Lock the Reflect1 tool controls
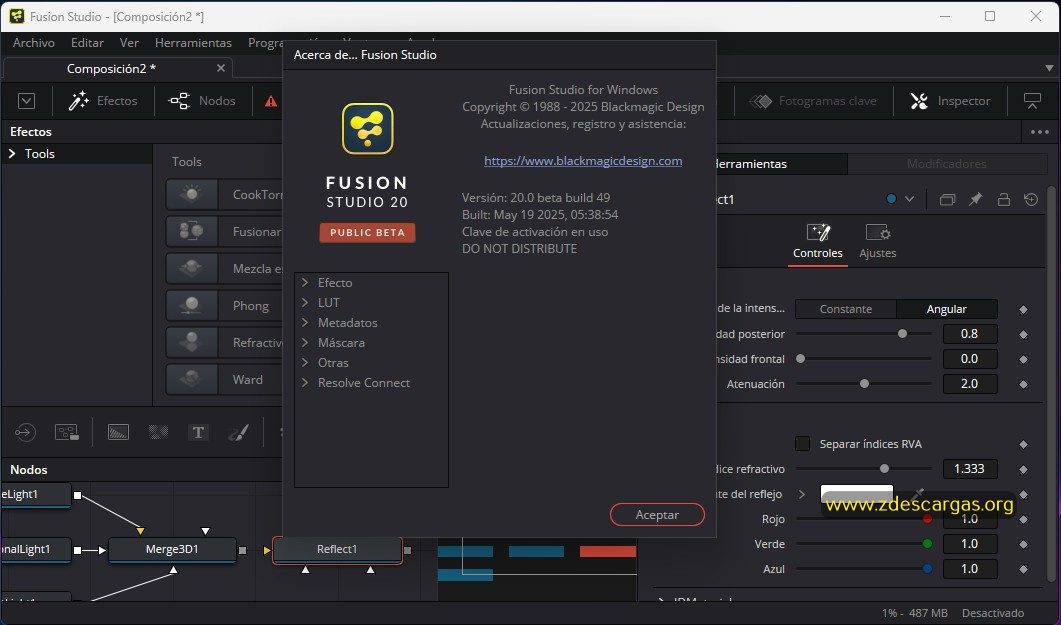 [x=1003, y=200]
